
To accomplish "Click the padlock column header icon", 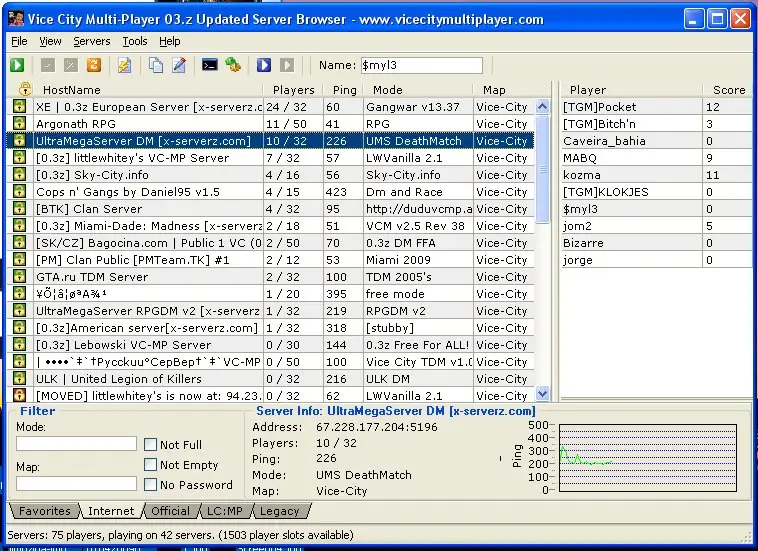I will [x=25, y=89].
